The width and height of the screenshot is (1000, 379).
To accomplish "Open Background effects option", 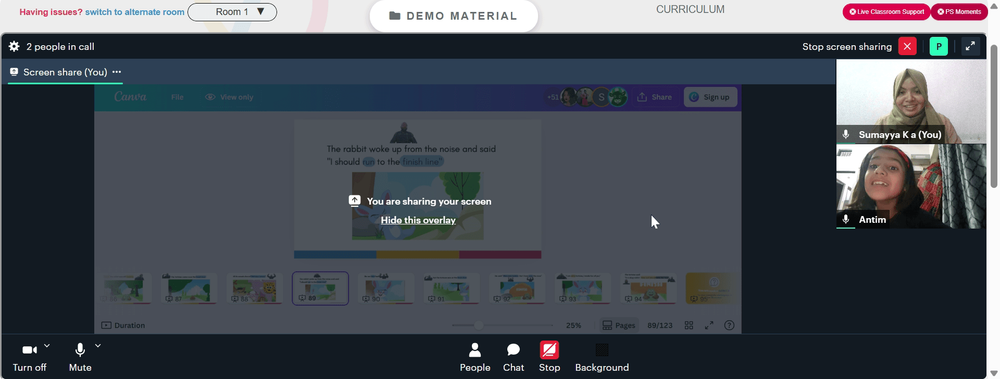I will 602,357.
